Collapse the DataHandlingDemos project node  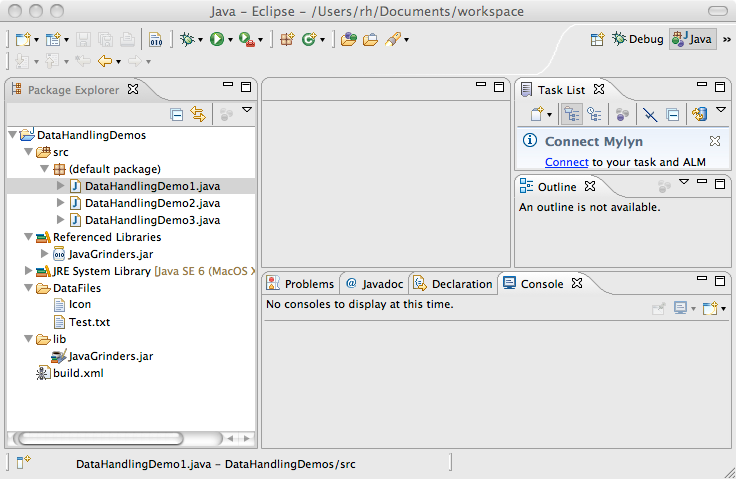pos(13,135)
